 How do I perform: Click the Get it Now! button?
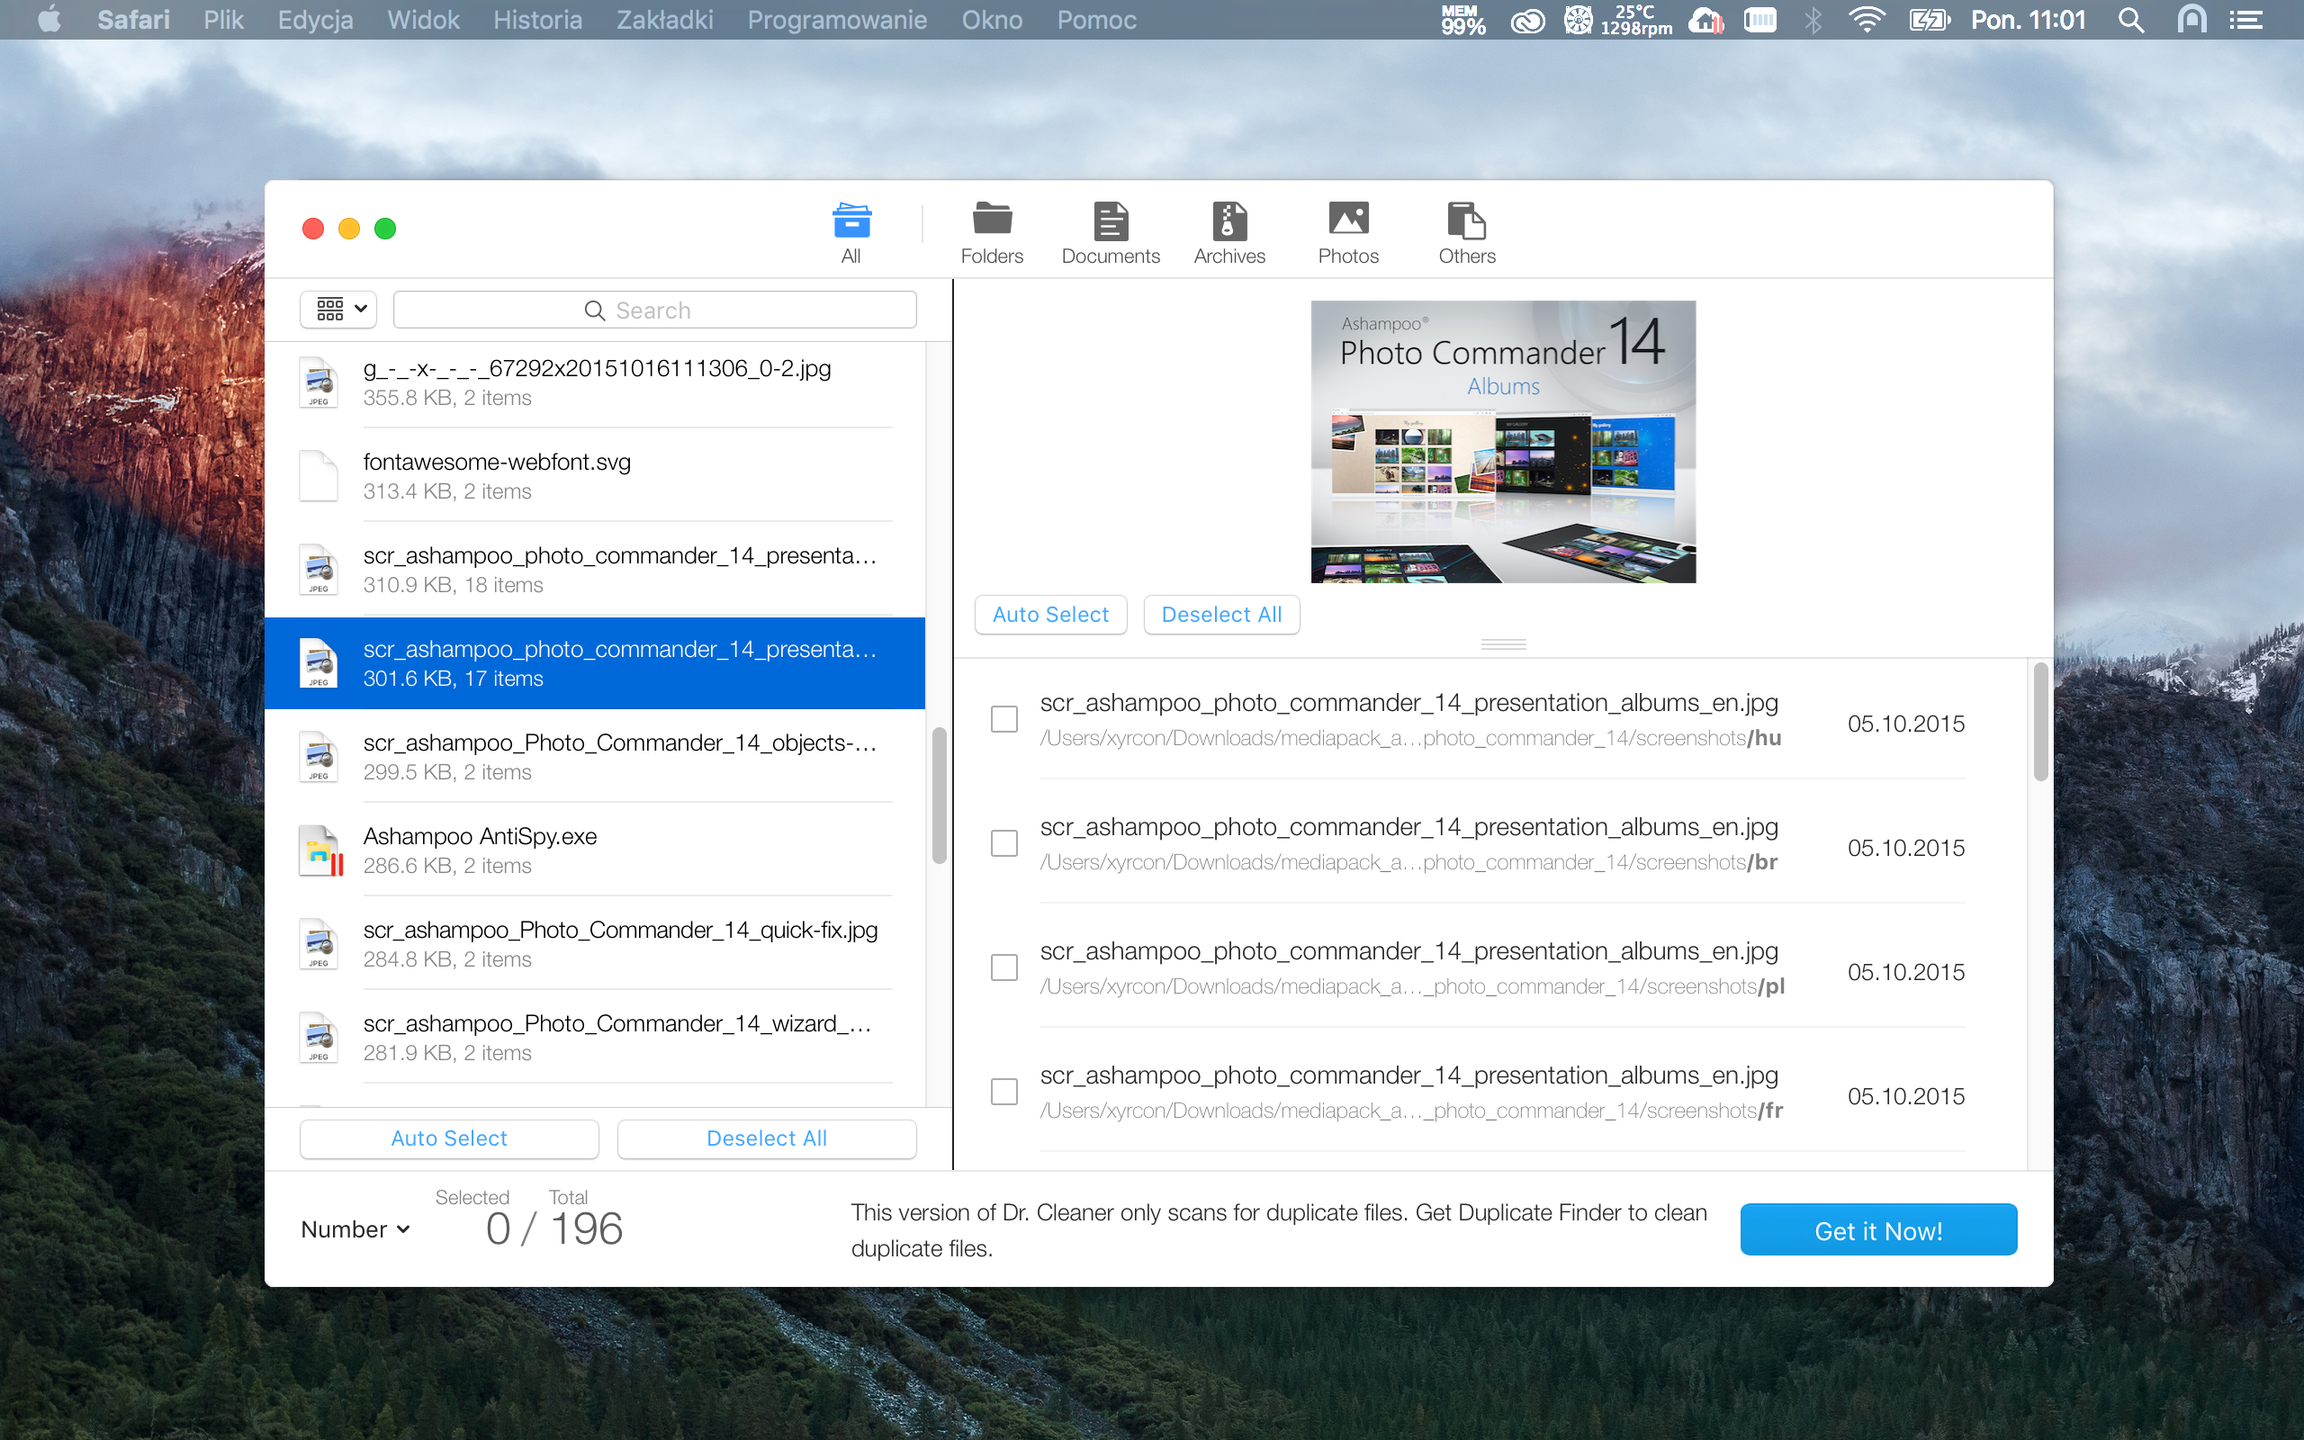pos(1878,1230)
